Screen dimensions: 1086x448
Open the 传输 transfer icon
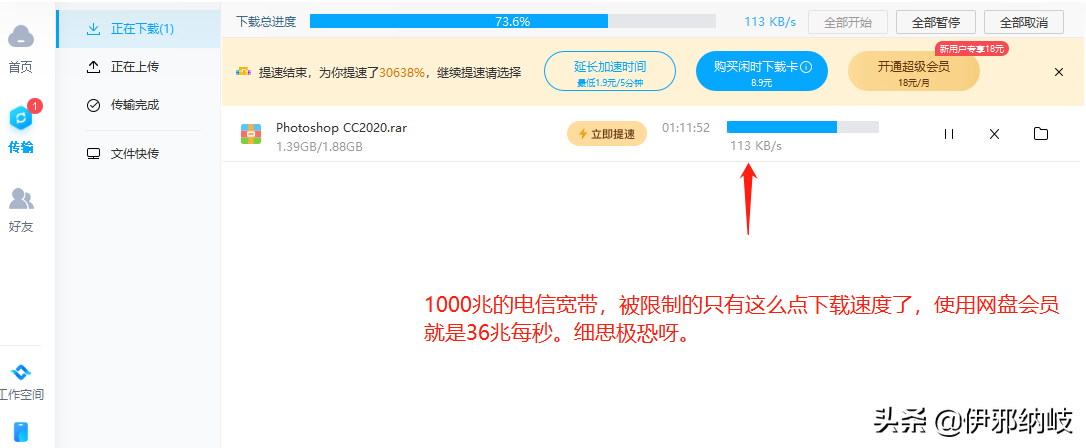tap(21, 118)
